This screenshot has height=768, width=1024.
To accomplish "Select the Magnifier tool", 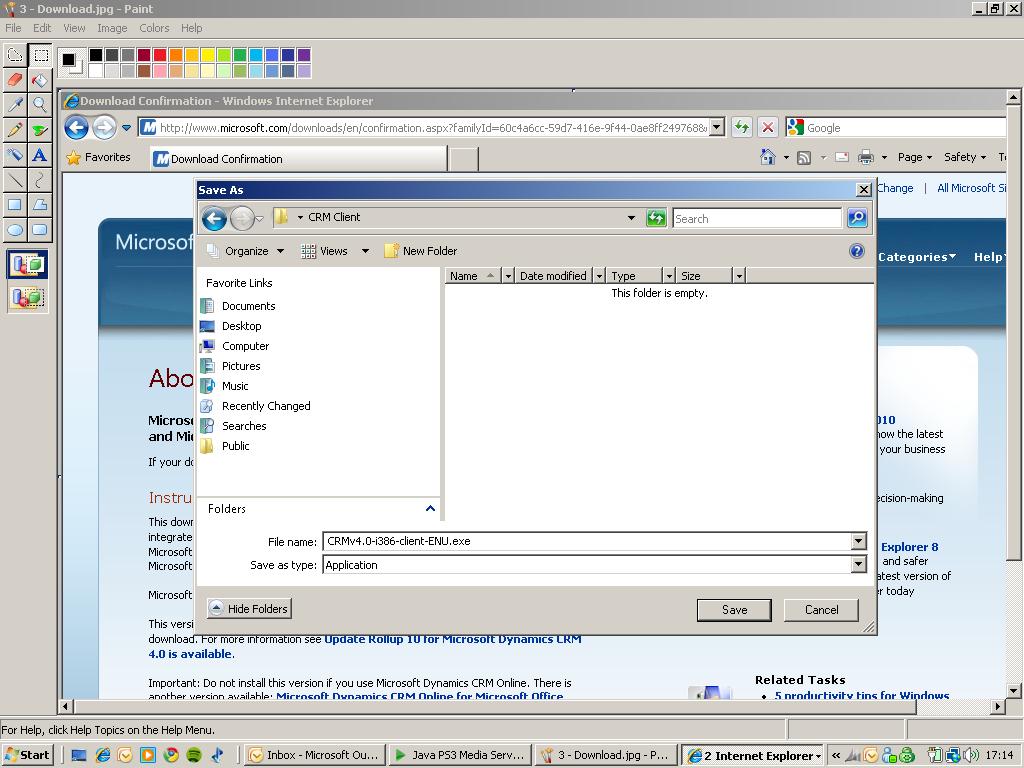I will click(40, 105).
